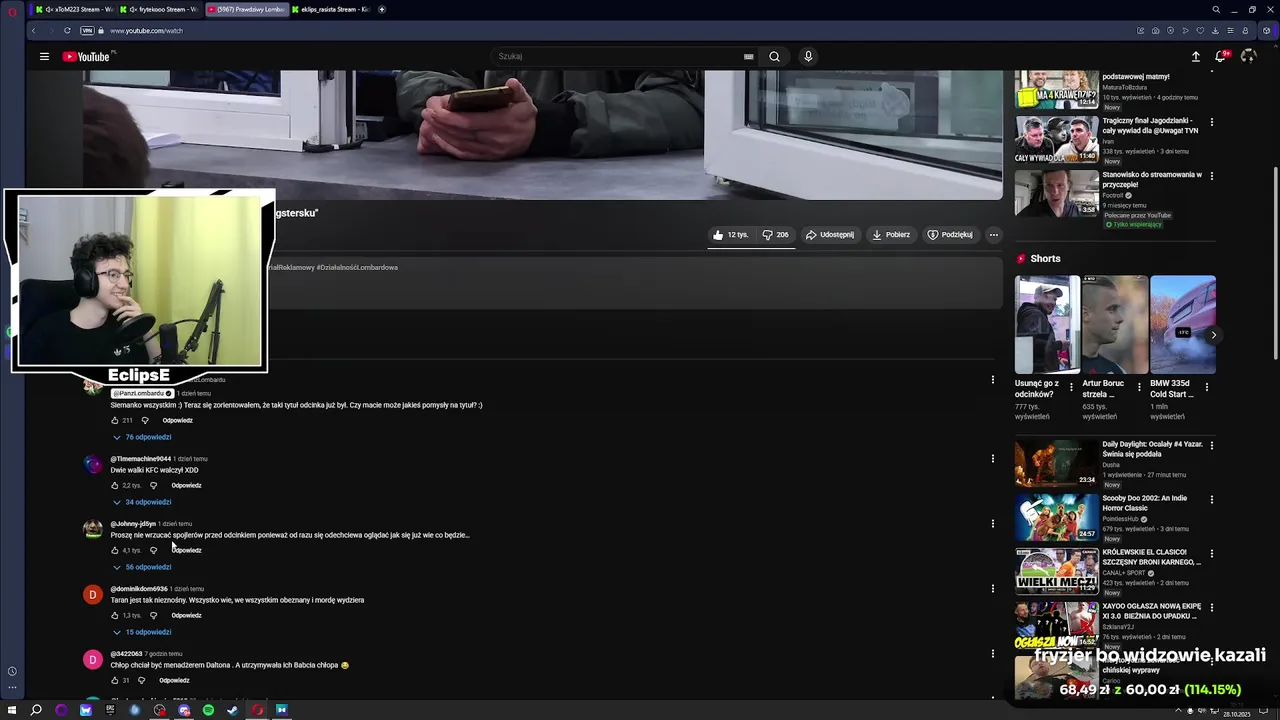Open a new browser tab with plus
Image resolution: width=1280 pixels, height=720 pixels.
click(382, 9)
